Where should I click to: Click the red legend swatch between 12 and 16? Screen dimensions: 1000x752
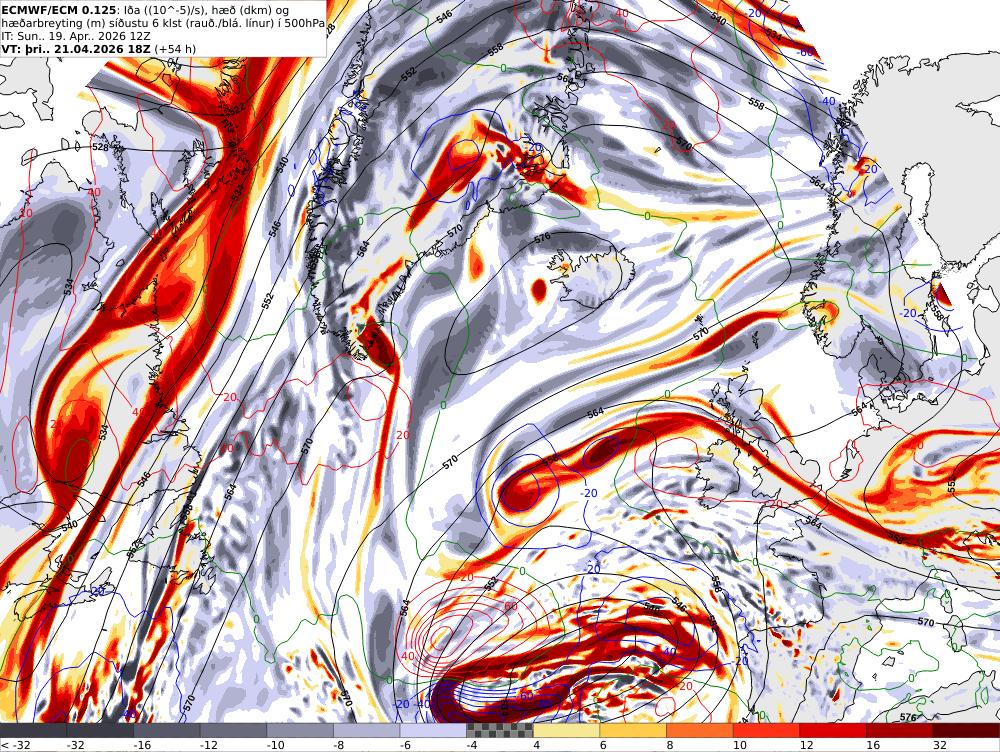pyautogui.click(x=833, y=730)
